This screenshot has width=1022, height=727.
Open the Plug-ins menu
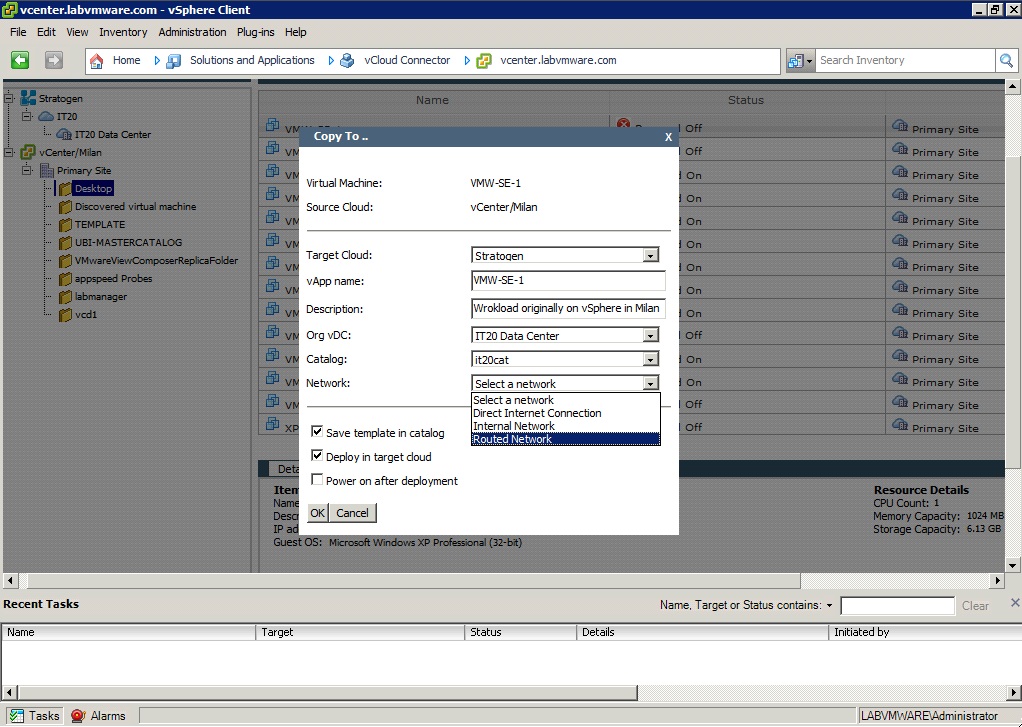(256, 32)
